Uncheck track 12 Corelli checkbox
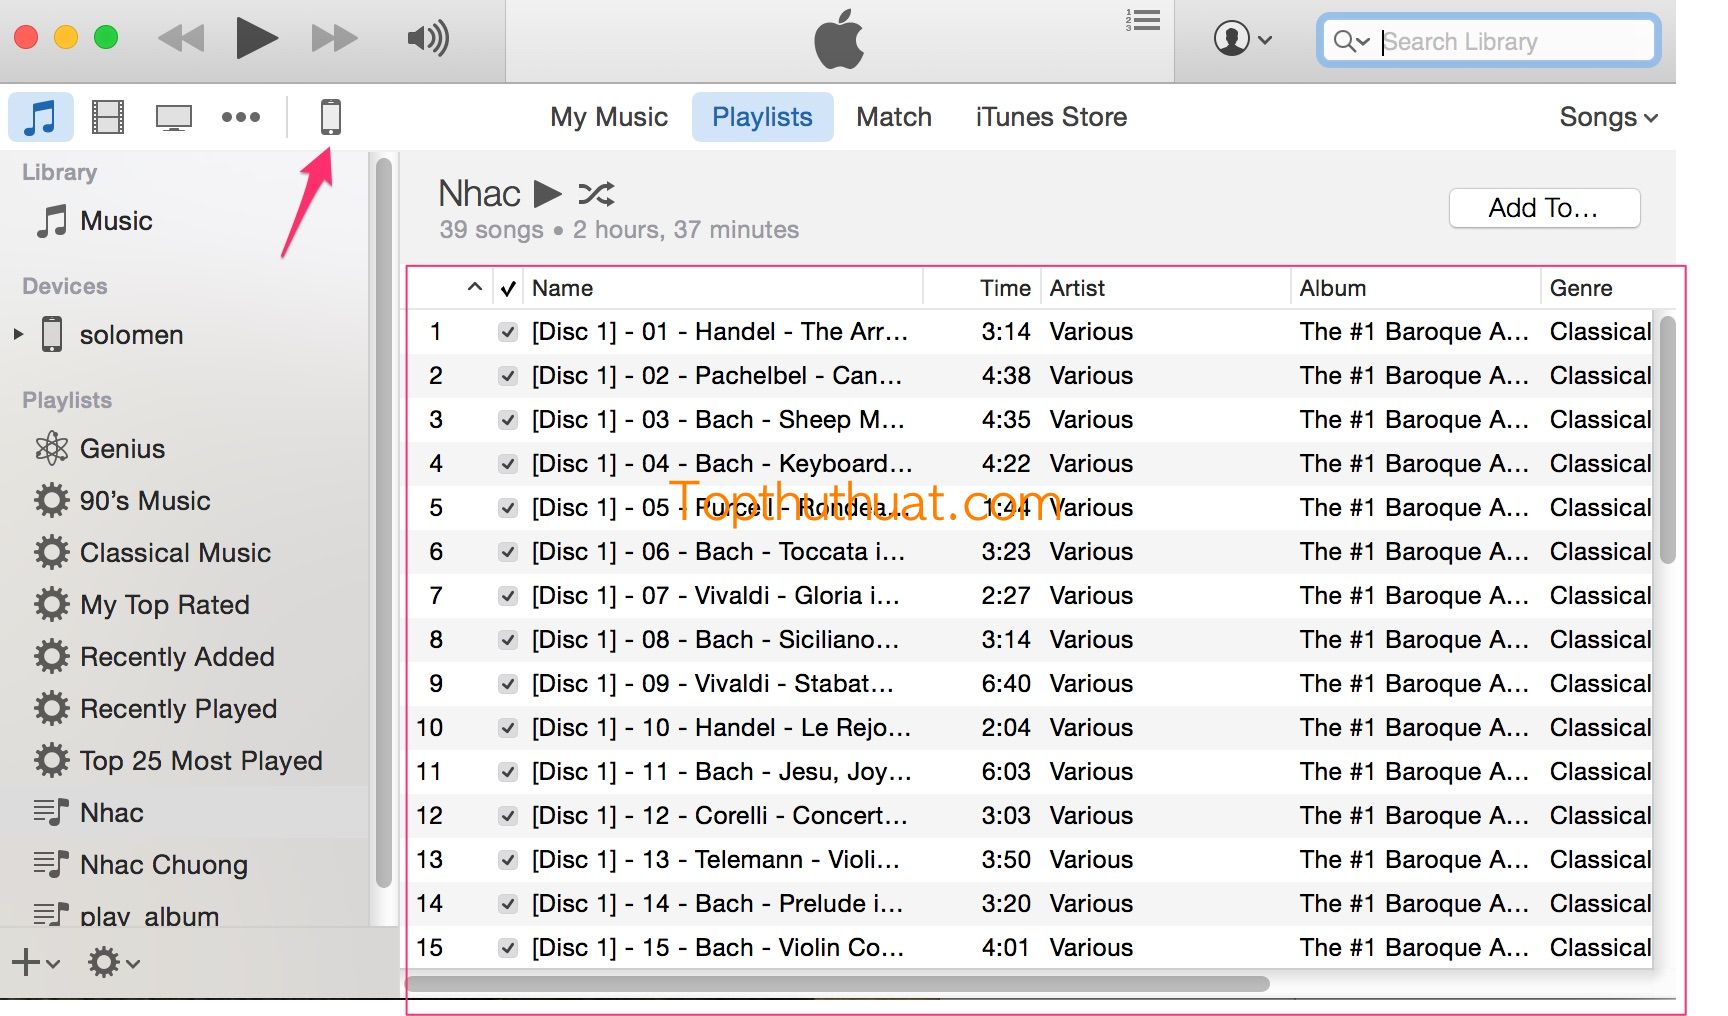Viewport: 1728px width, 1016px height. (508, 816)
